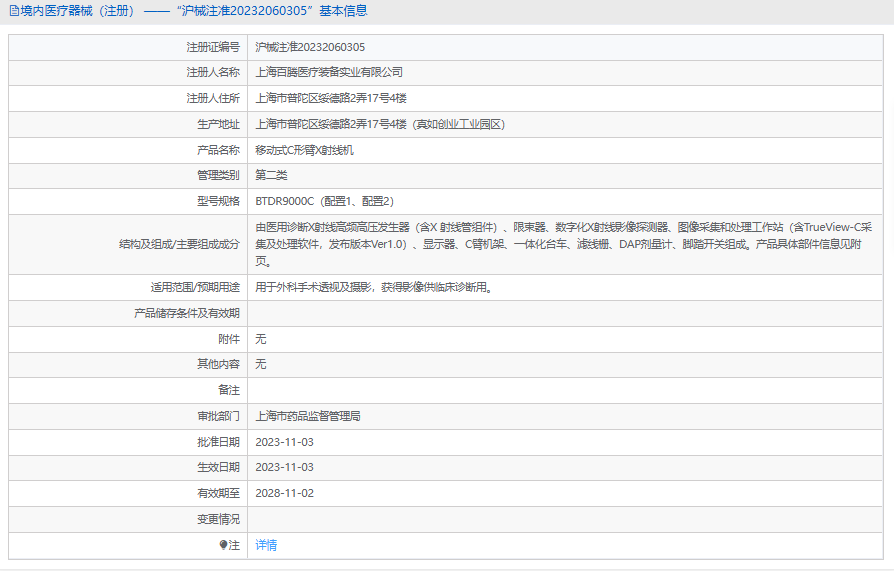Click the lightbulb icon beside 注

pos(223,545)
